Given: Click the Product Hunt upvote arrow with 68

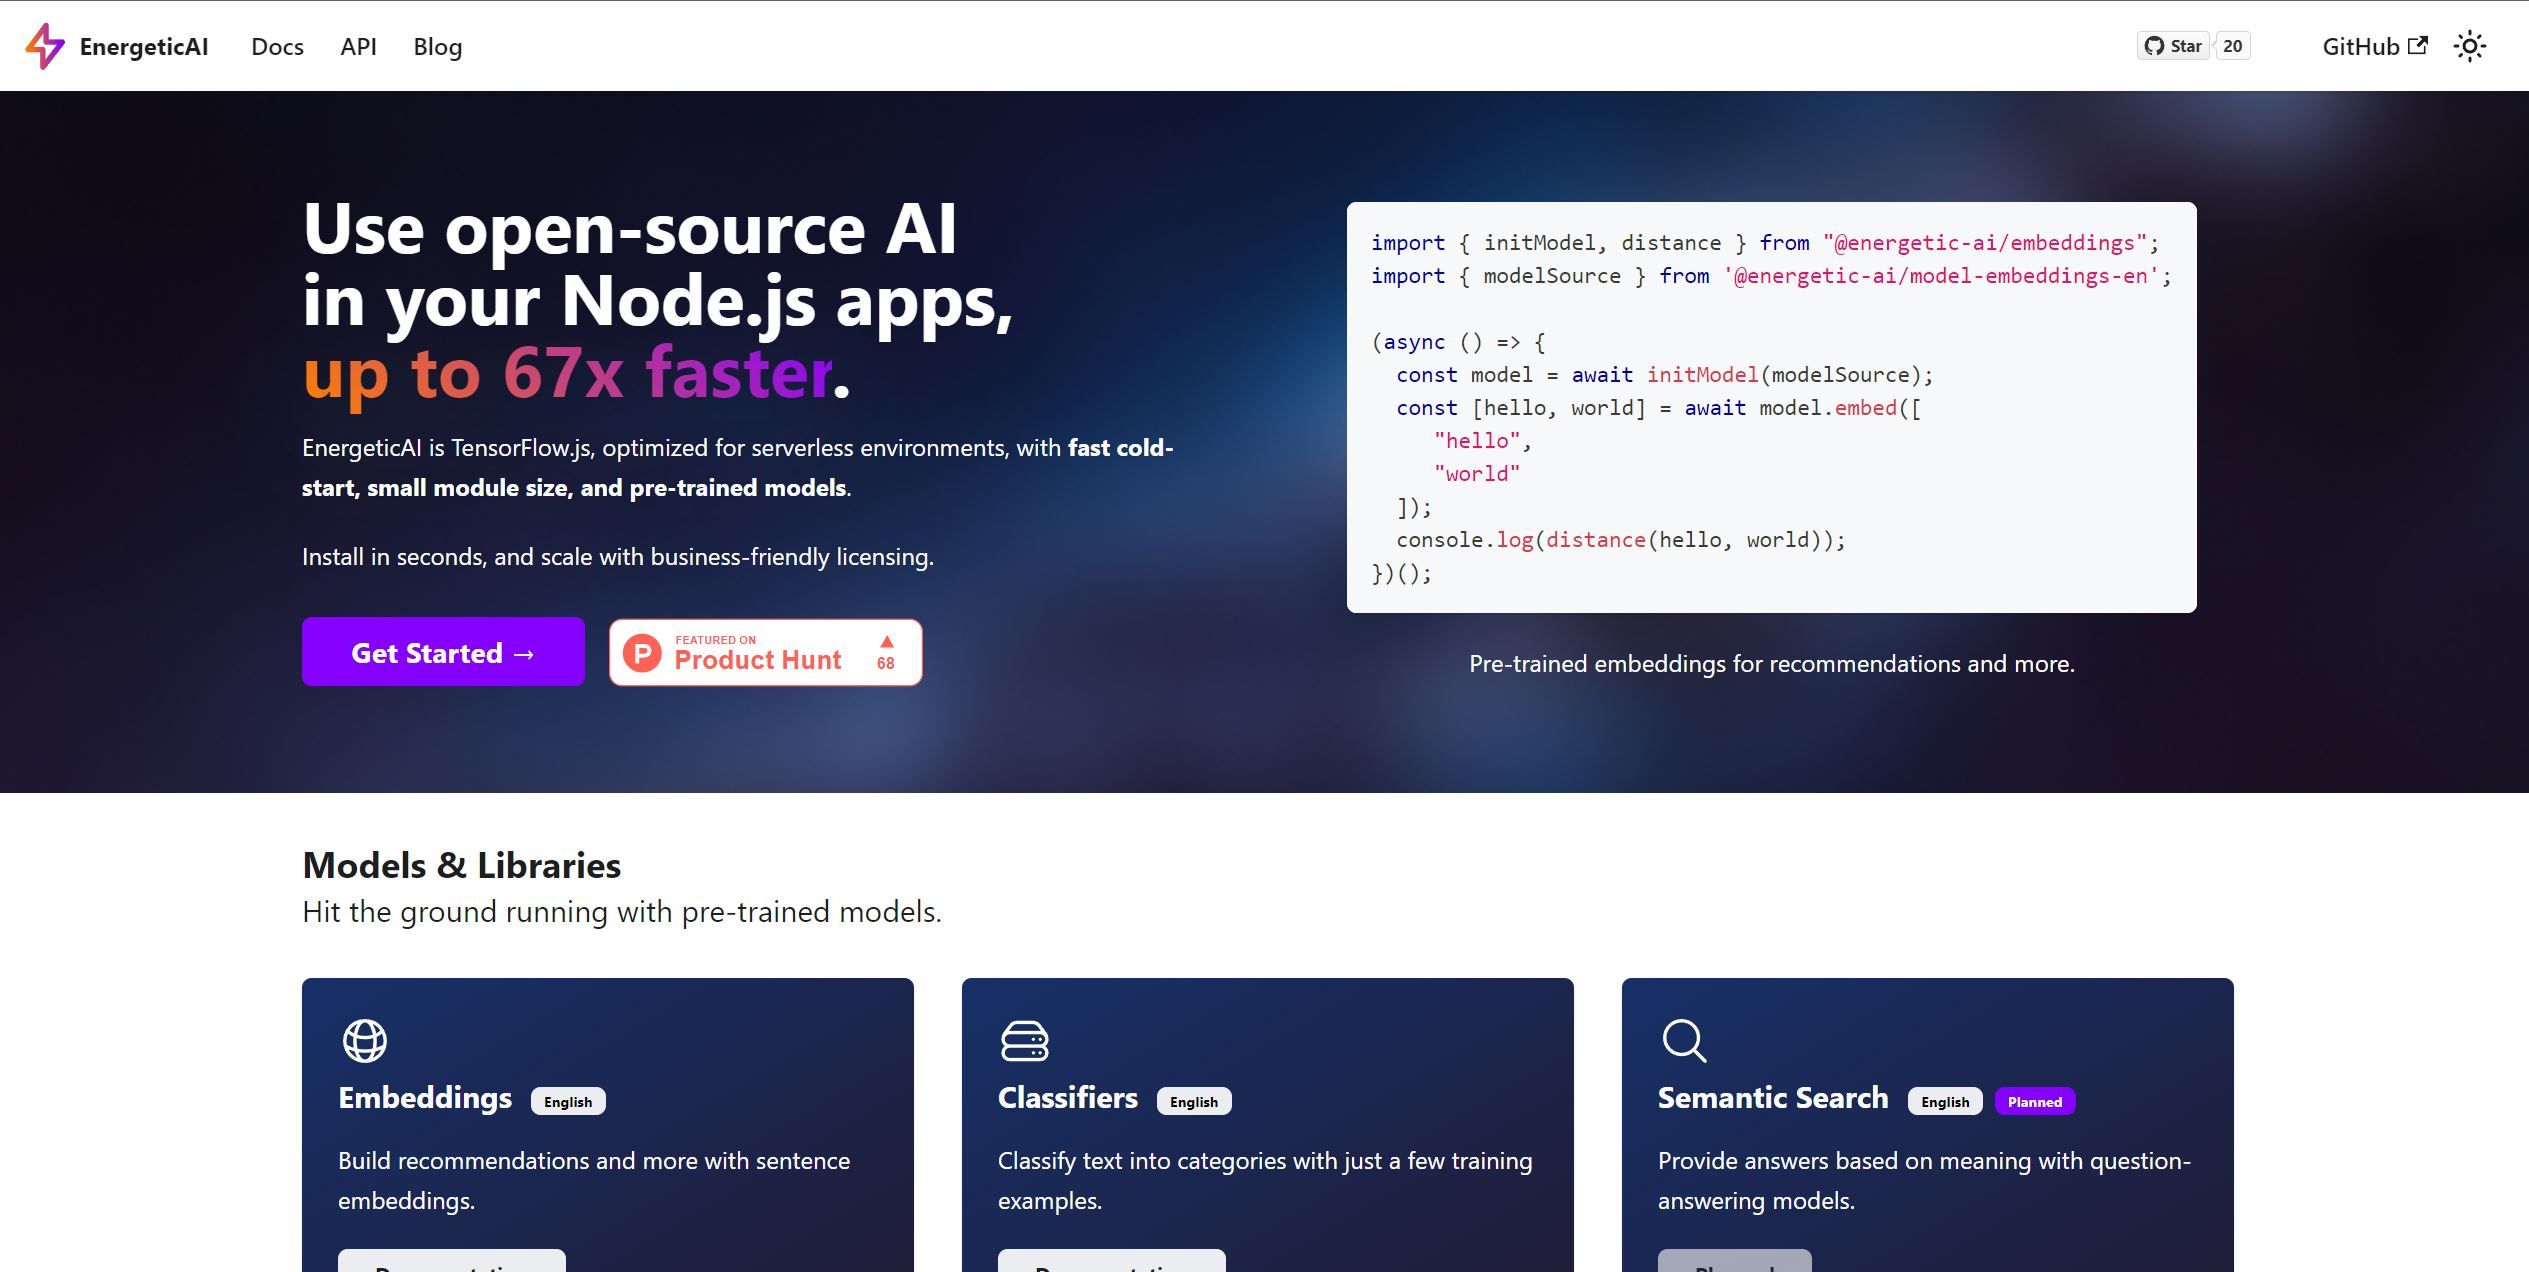Looking at the screenshot, I should (886, 652).
